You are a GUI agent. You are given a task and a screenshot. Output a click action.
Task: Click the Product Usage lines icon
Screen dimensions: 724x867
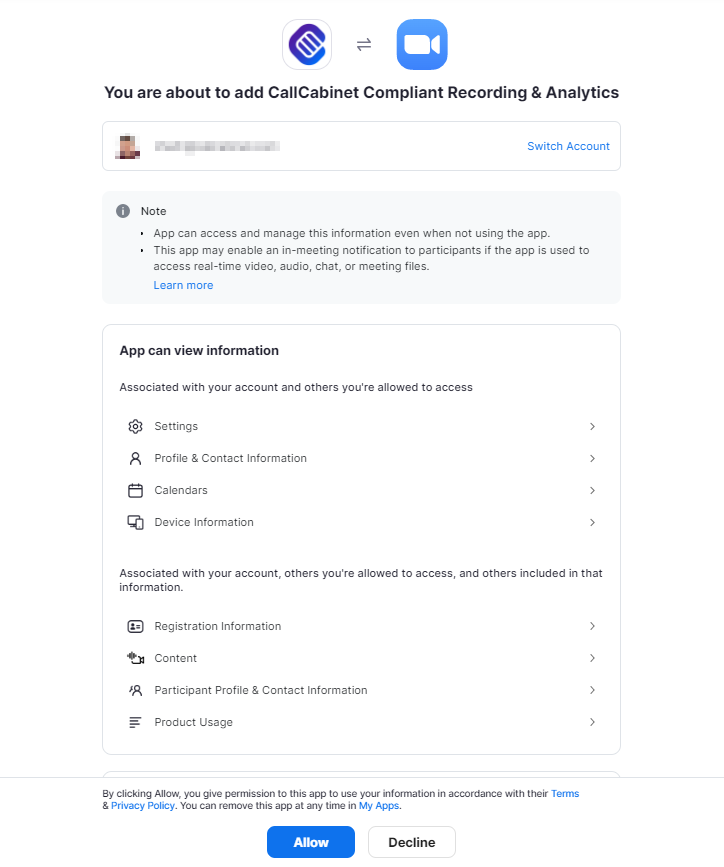click(x=136, y=722)
